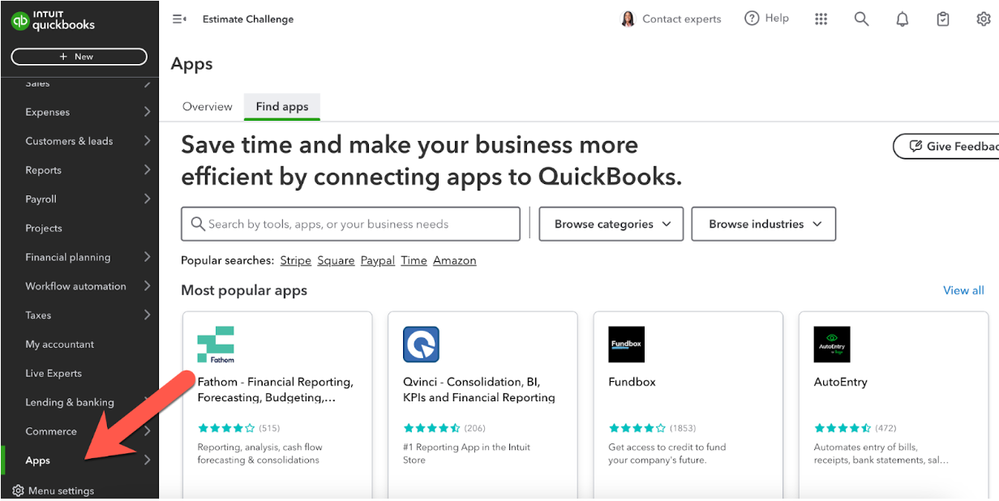Expand the Browse categories dropdown
The width and height of the screenshot is (999, 501).
pyautogui.click(x=611, y=224)
